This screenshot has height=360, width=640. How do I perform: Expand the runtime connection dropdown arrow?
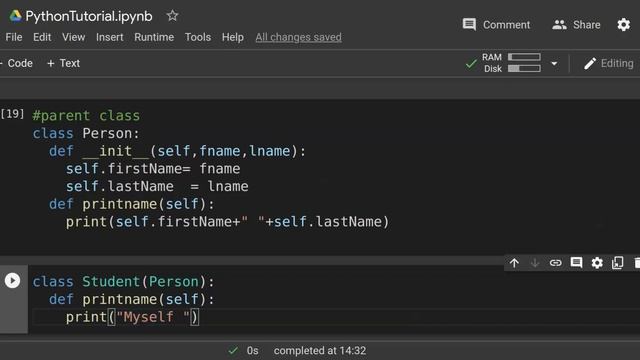[x=554, y=64]
